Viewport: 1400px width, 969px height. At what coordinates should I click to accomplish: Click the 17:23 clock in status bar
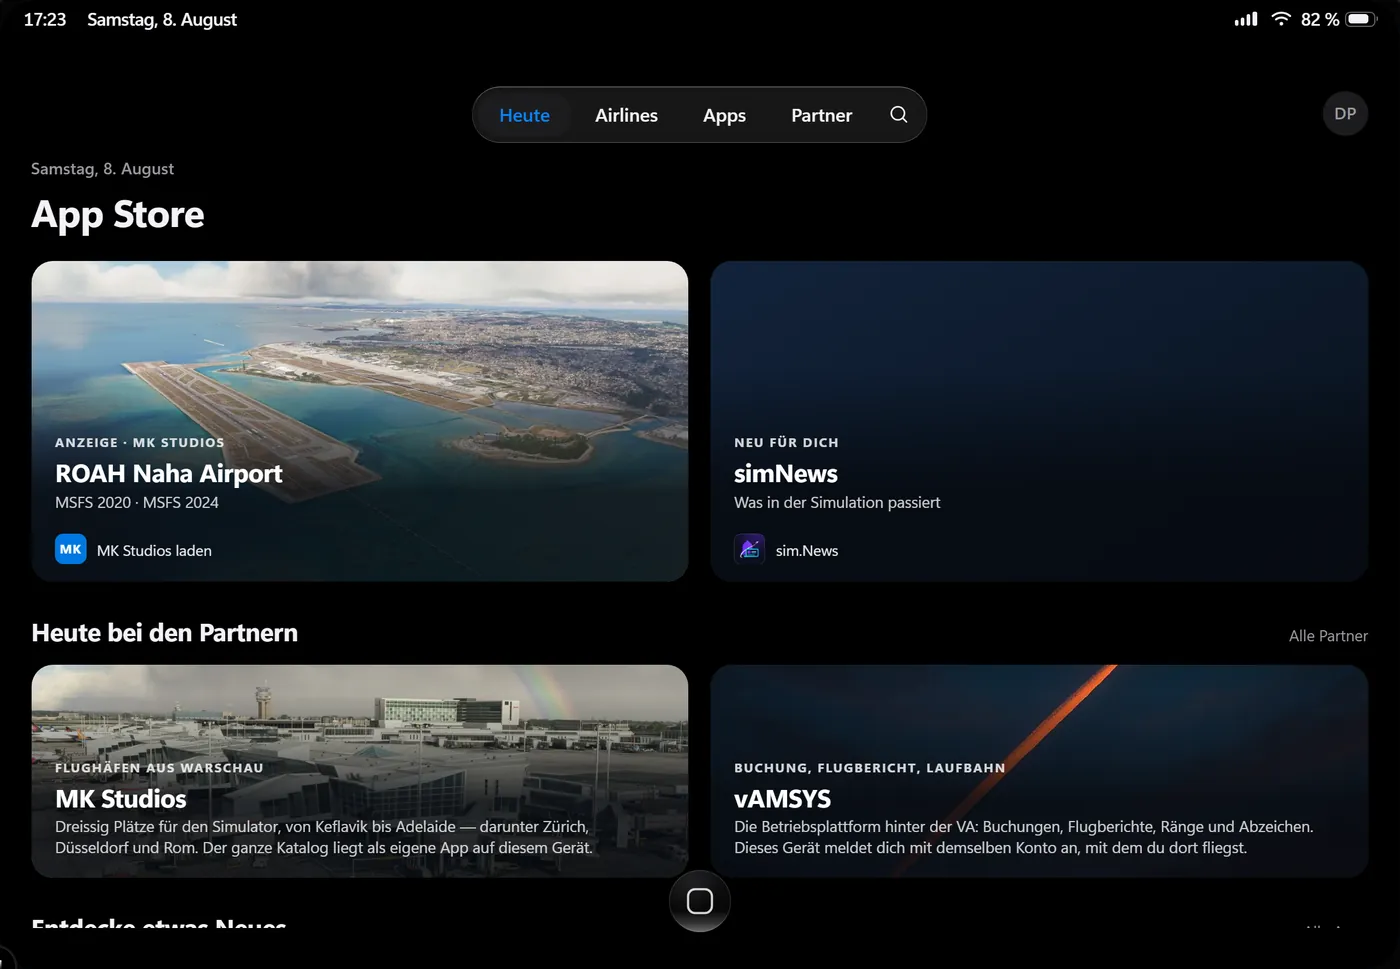coord(45,19)
